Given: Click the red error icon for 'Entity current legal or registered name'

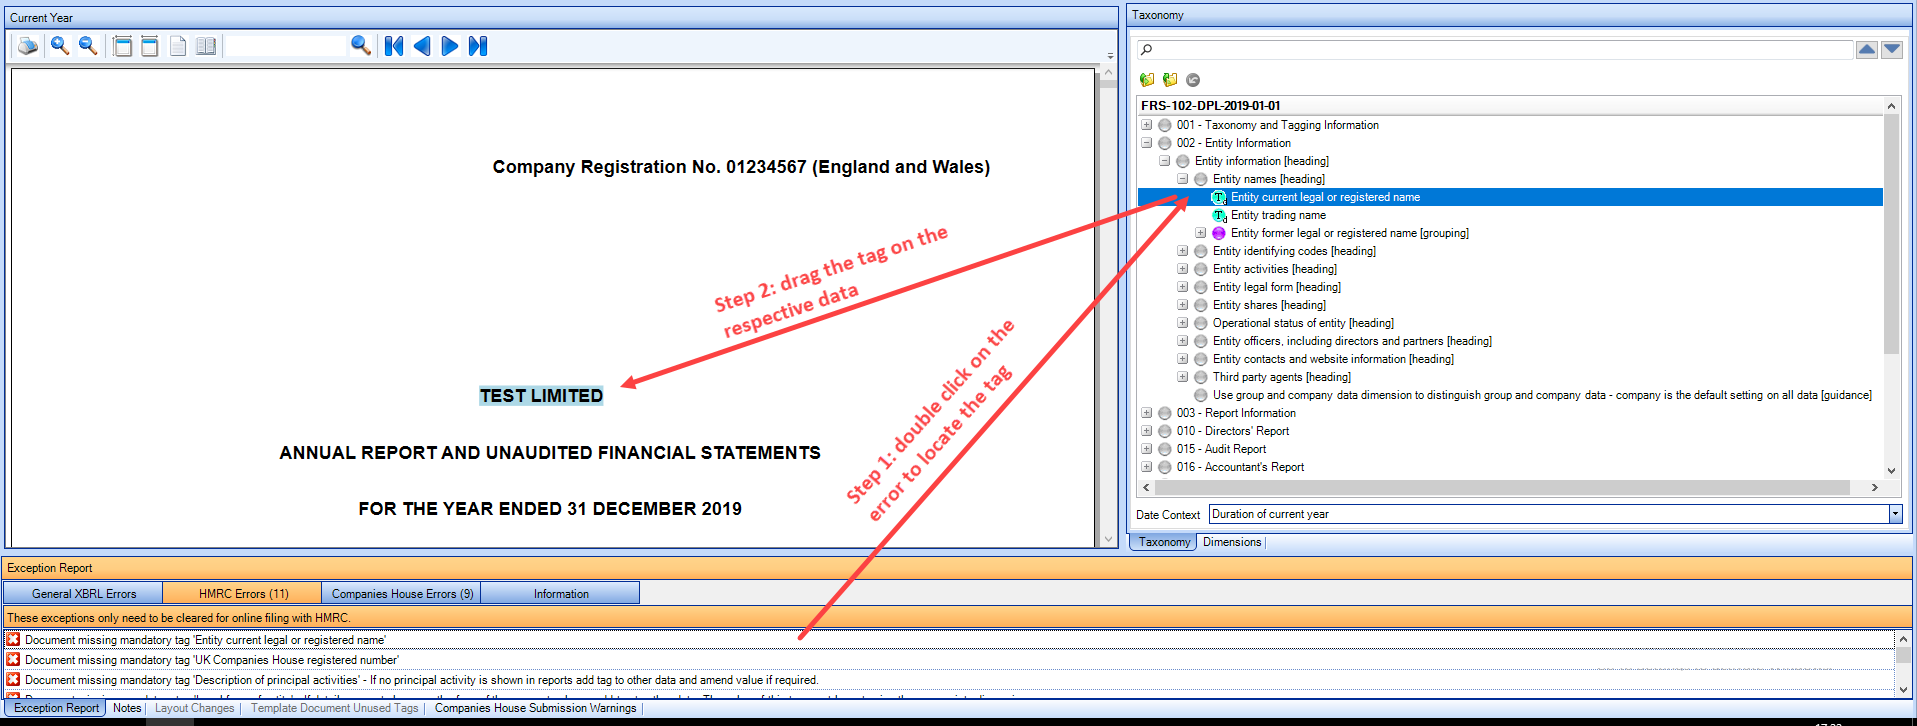Looking at the screenshot, I should pyautogui.click(x=13, y=639).
